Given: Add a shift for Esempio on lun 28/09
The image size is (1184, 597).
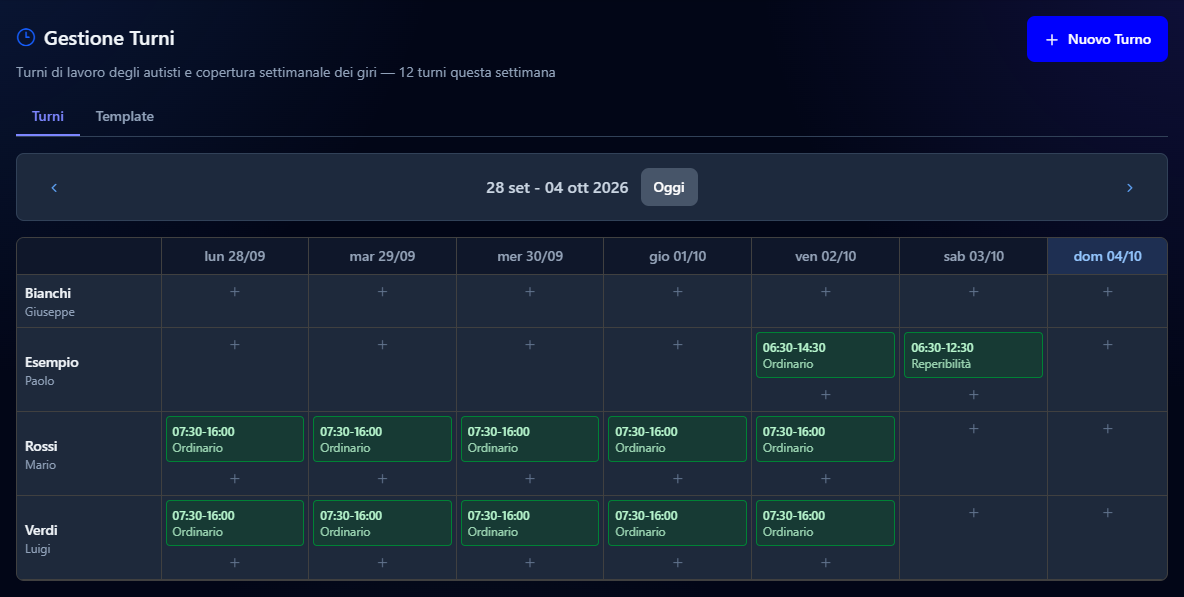Looking at the screenshot, I should pos(235,345).
